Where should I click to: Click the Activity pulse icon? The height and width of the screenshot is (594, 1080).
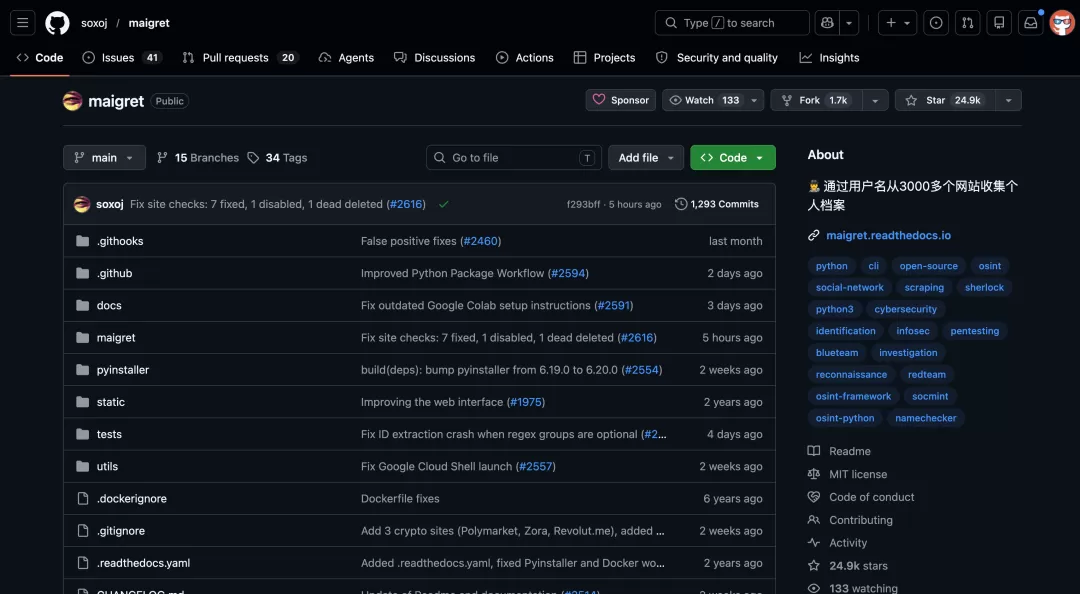pyautogui.click(x=813, y=543)
